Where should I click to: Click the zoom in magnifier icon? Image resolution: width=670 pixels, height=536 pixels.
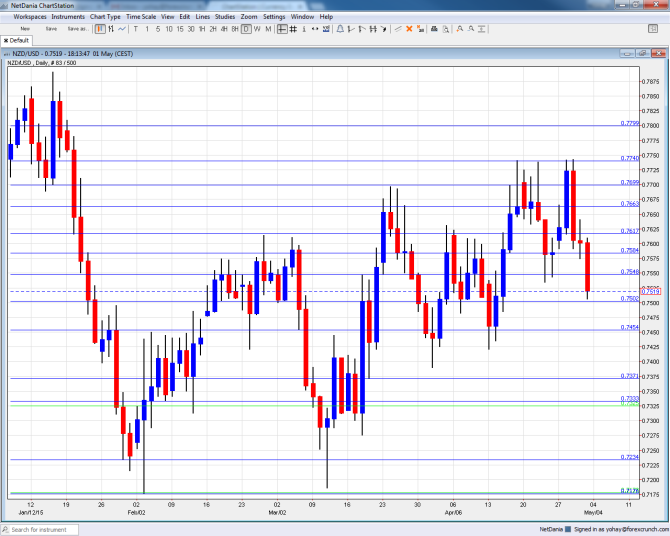tap(460, 29)
